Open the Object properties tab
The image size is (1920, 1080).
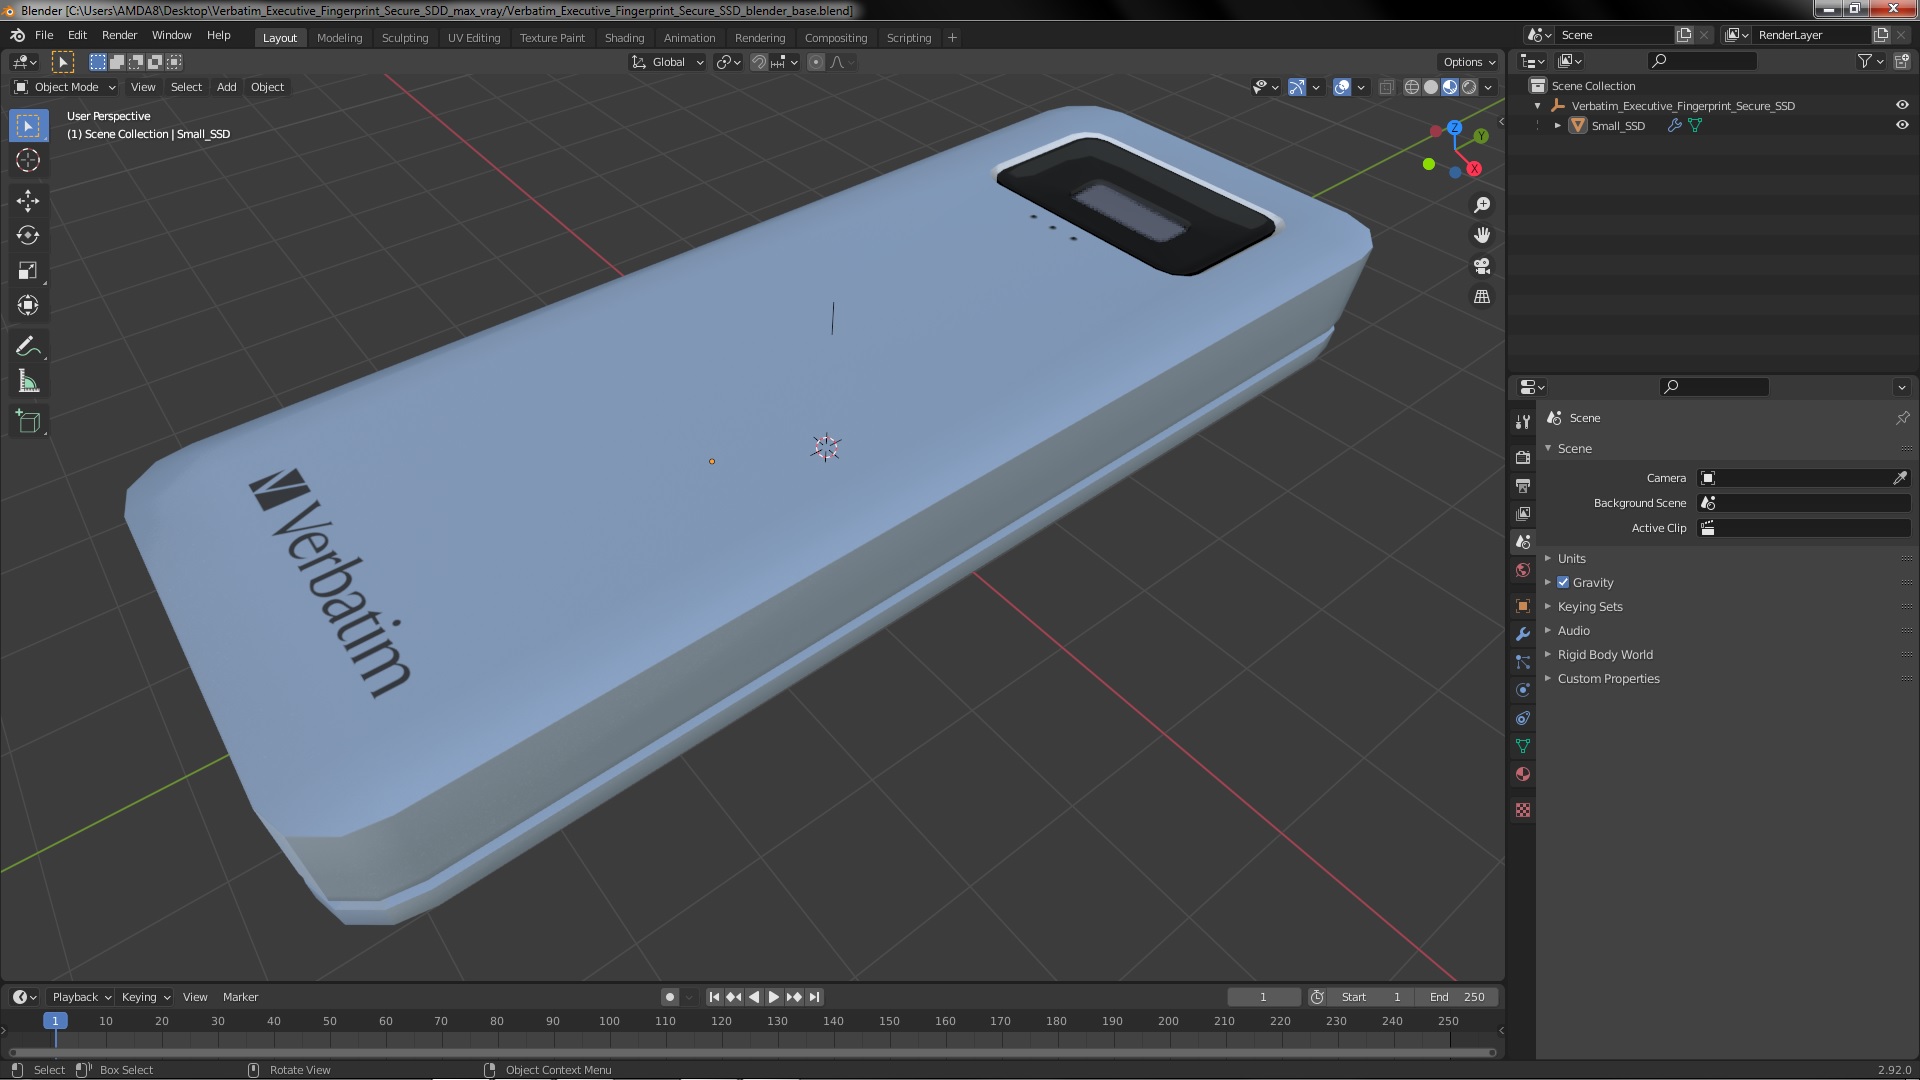[1523, 606]
